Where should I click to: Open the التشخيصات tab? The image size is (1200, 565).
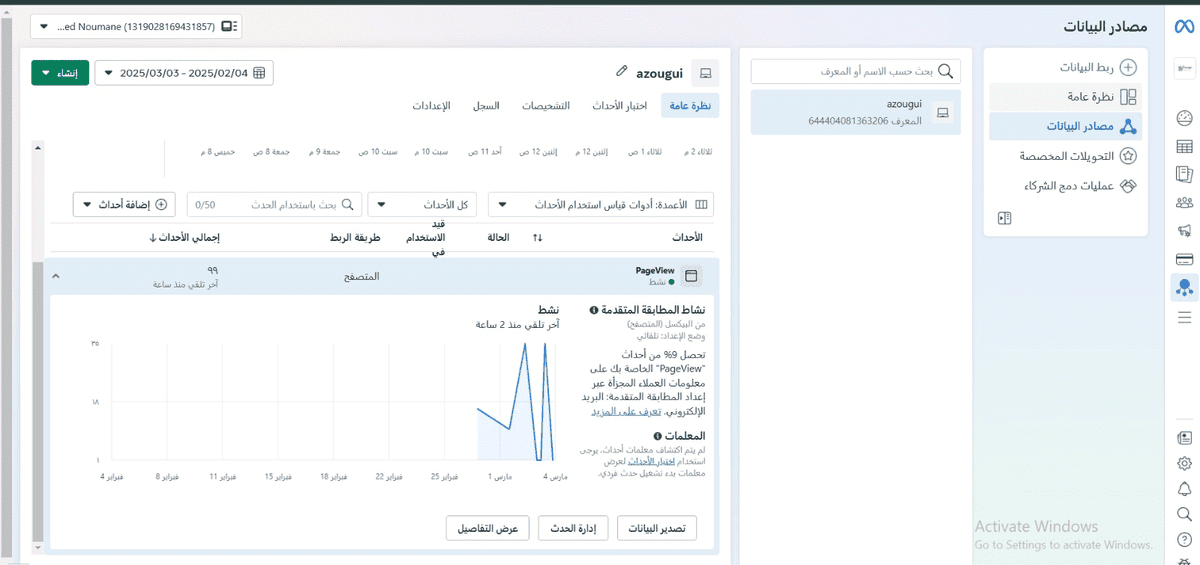point(546,106)
